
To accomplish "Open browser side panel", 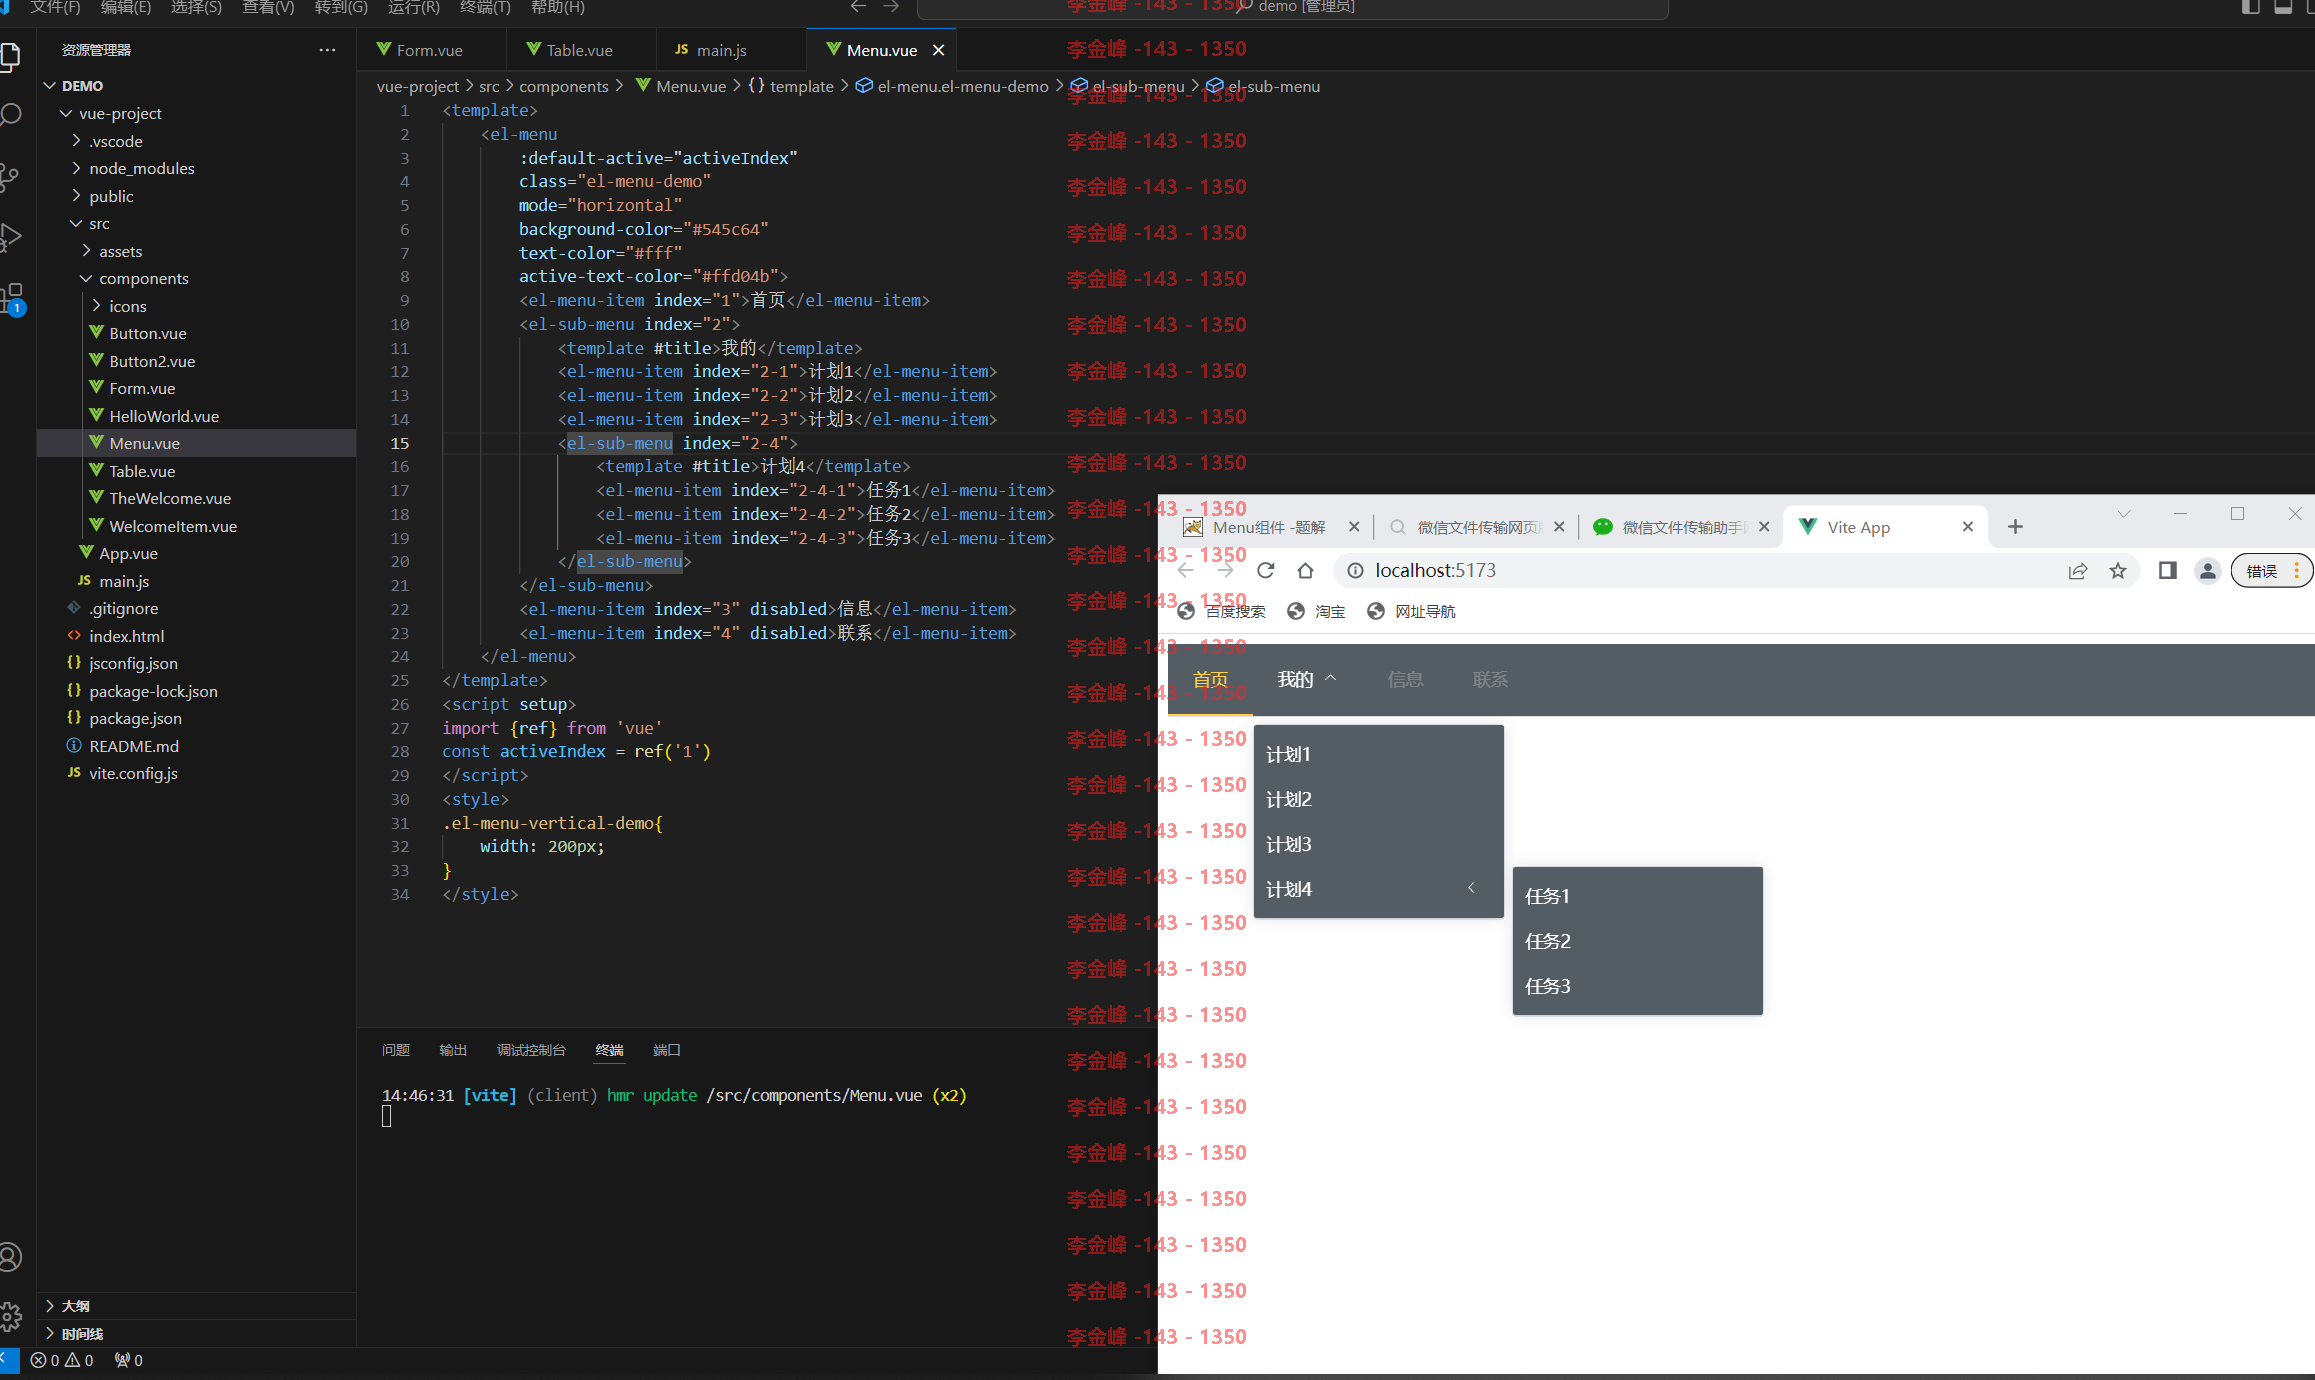I will click(x=2167, y=570).
